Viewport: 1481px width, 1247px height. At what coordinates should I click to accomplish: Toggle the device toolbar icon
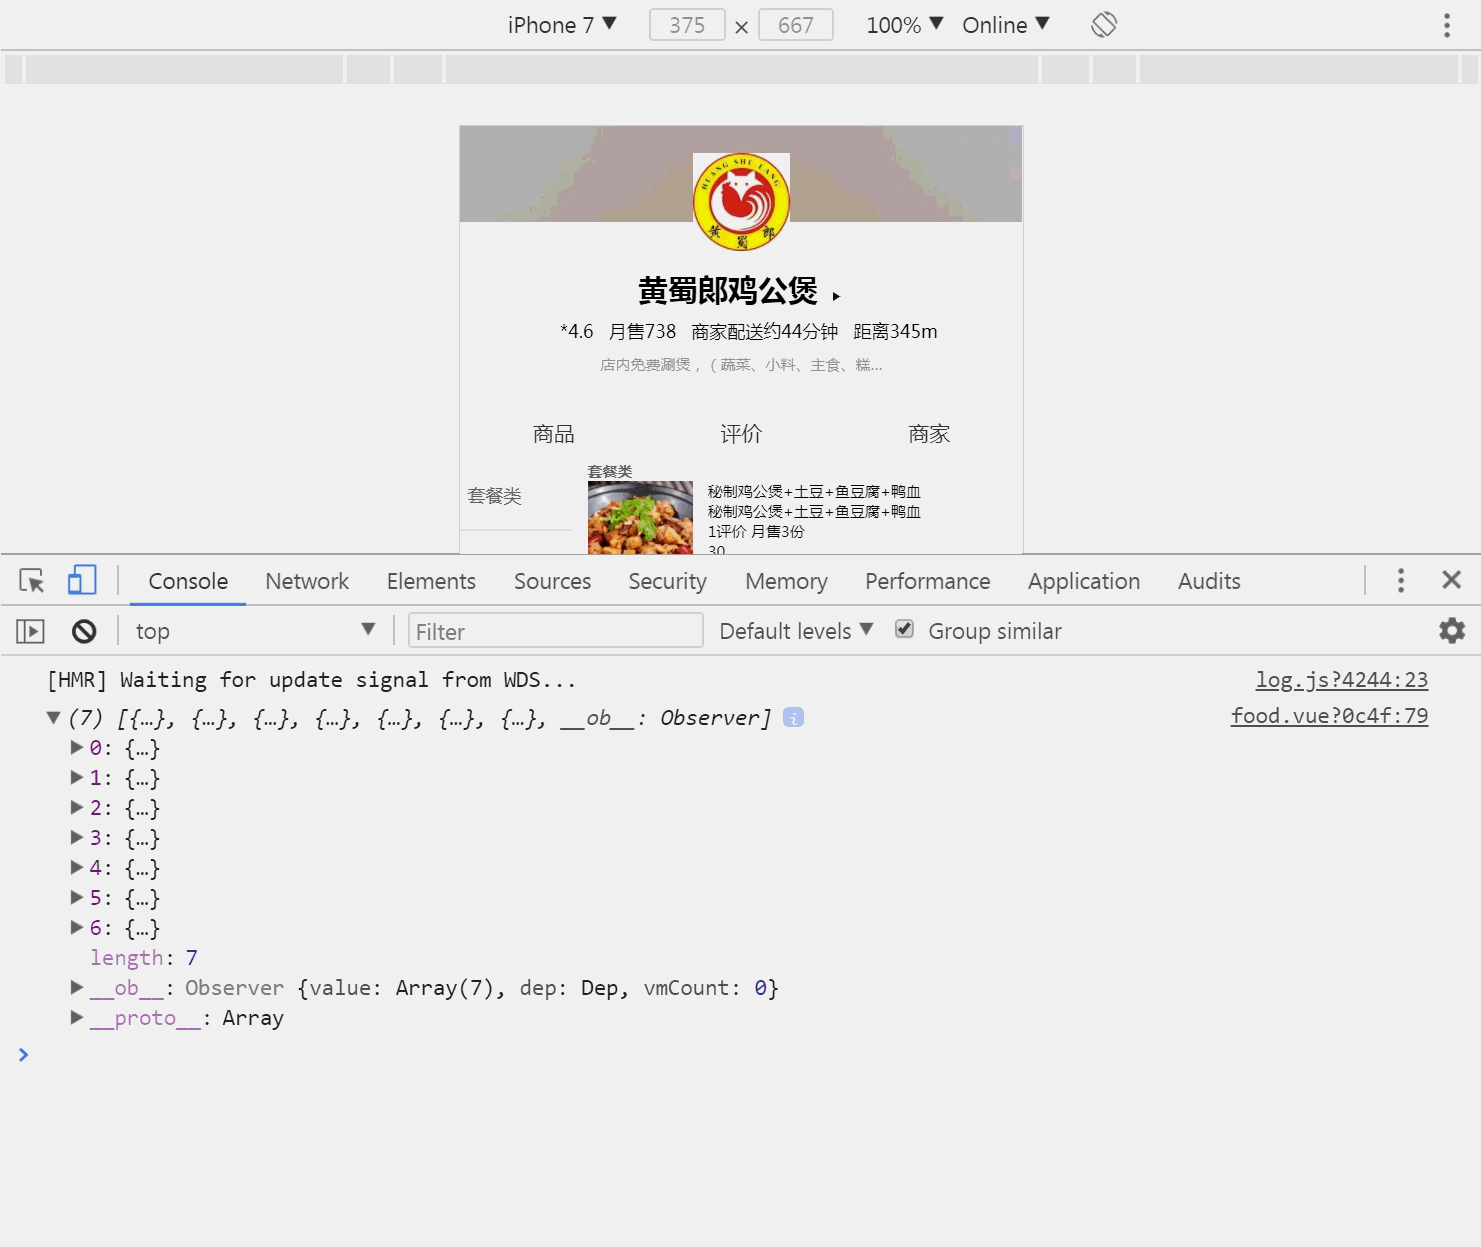tap(82, 580)
